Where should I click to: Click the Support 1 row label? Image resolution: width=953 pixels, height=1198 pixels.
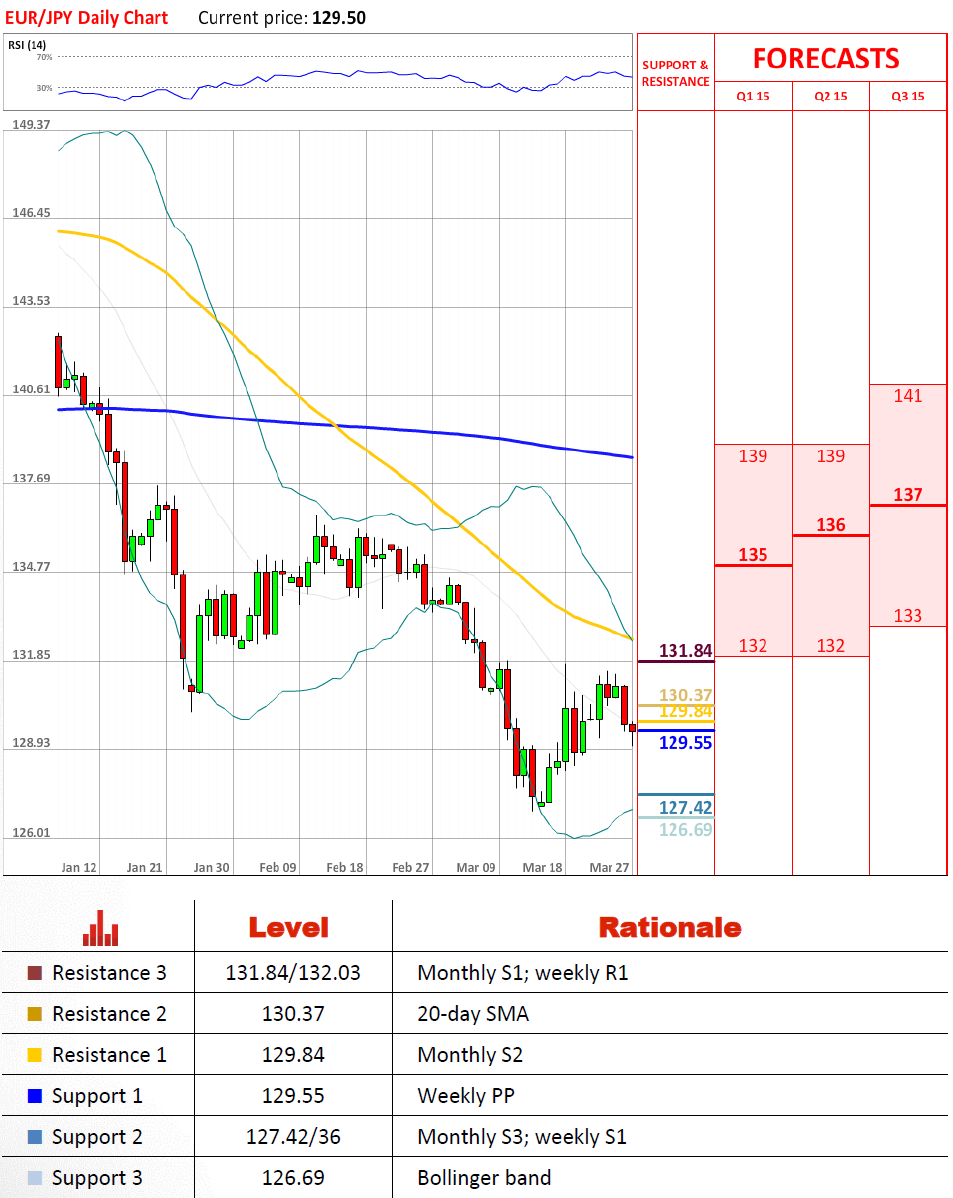[97, 1096]
